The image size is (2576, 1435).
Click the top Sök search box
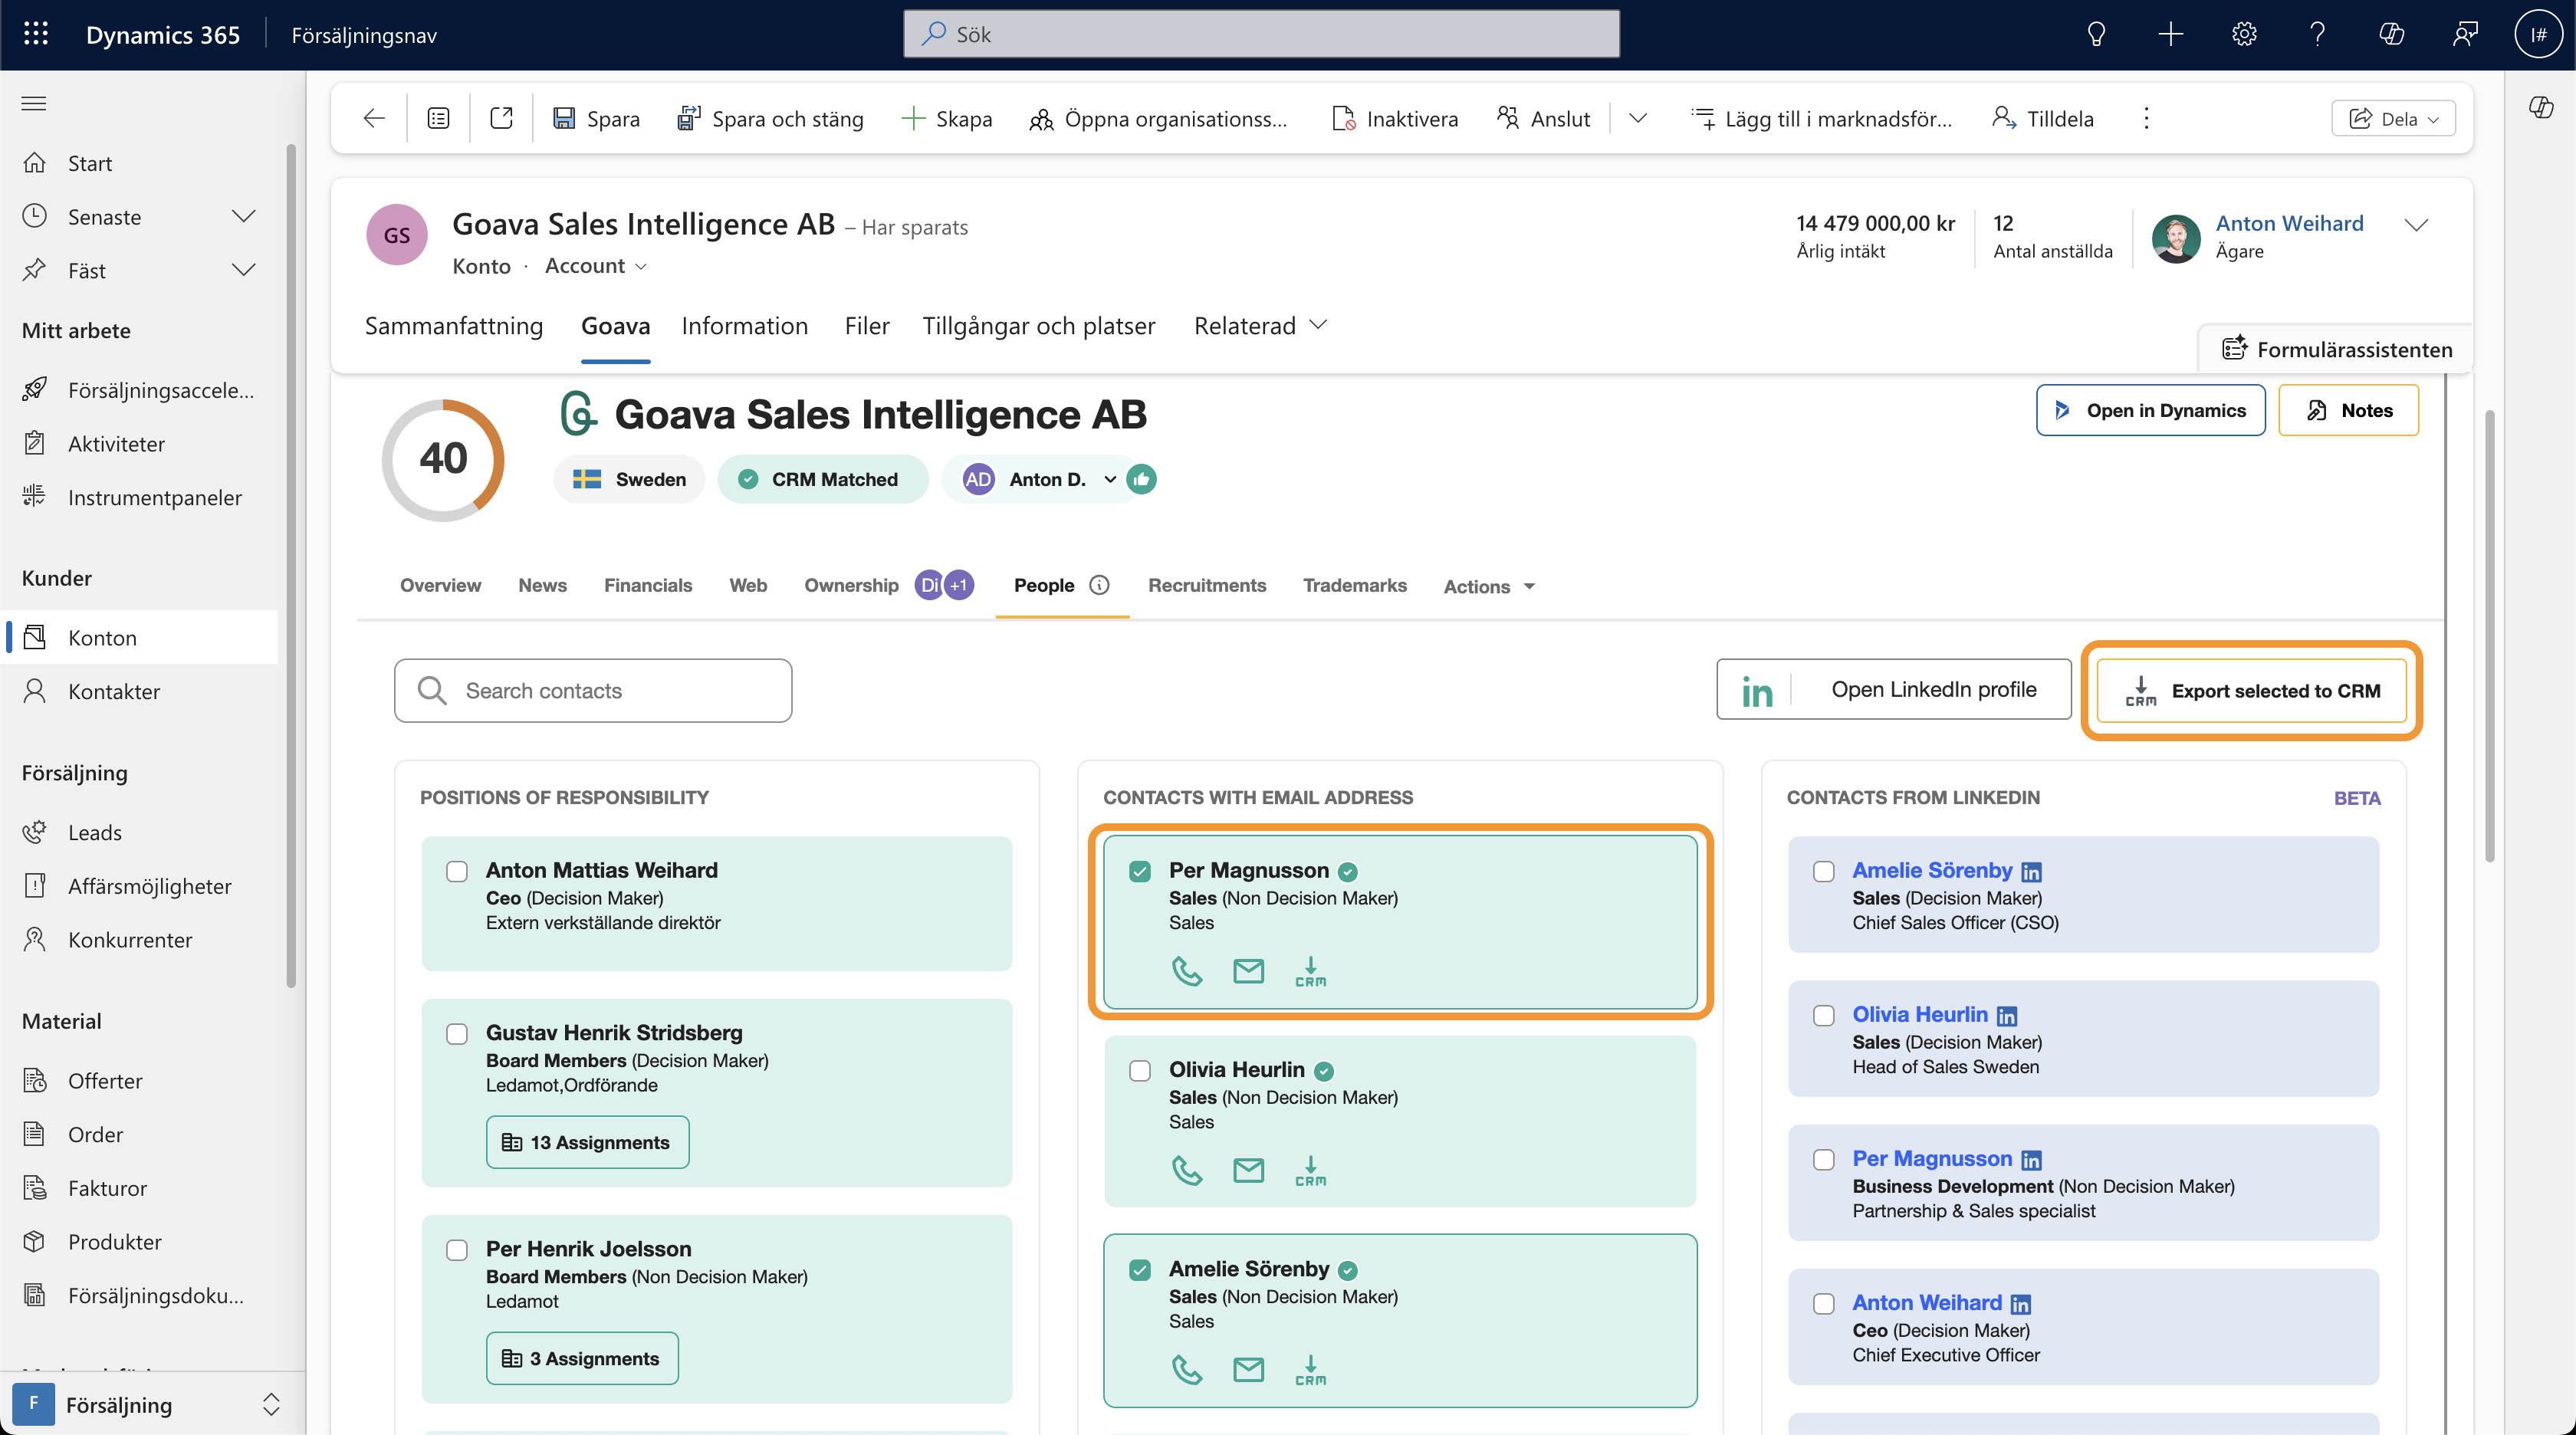1261,34
